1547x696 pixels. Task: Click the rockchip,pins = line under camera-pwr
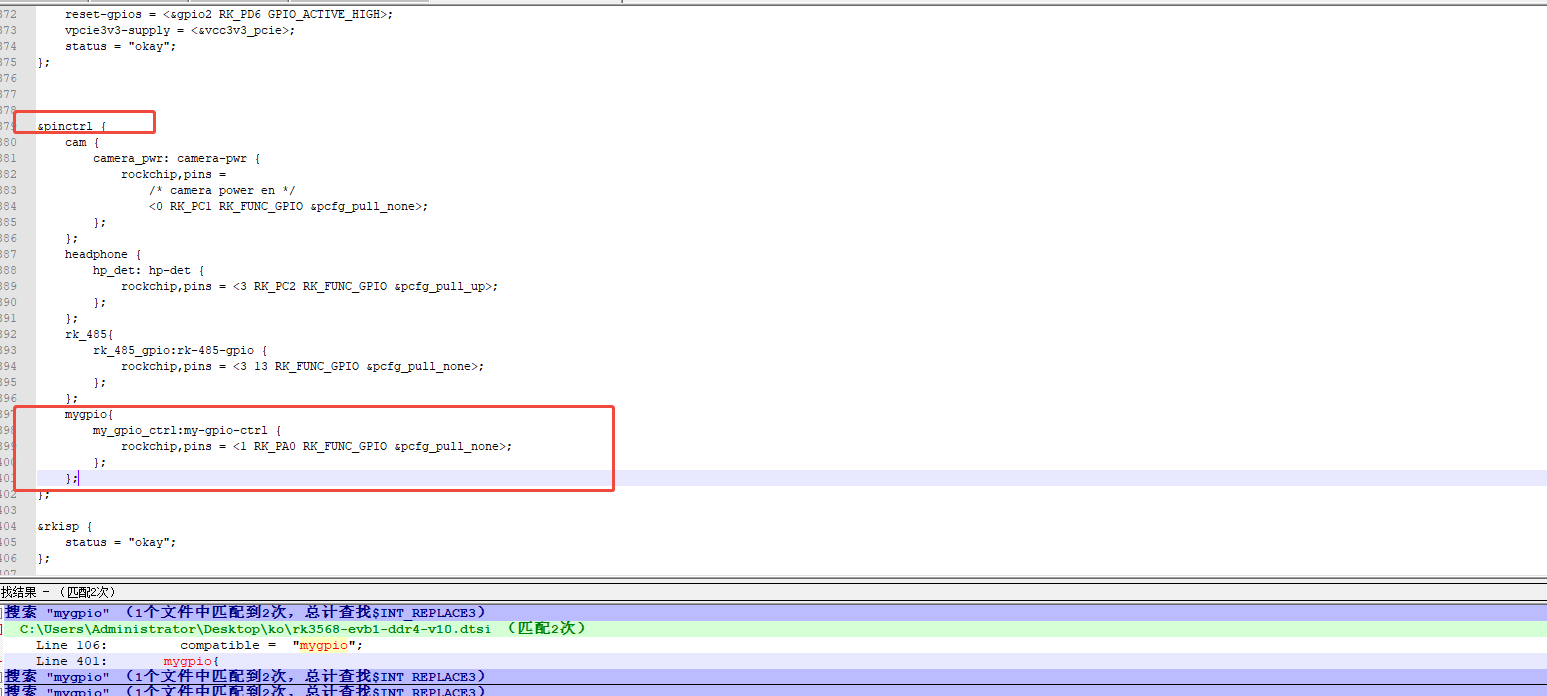point(174,174)
